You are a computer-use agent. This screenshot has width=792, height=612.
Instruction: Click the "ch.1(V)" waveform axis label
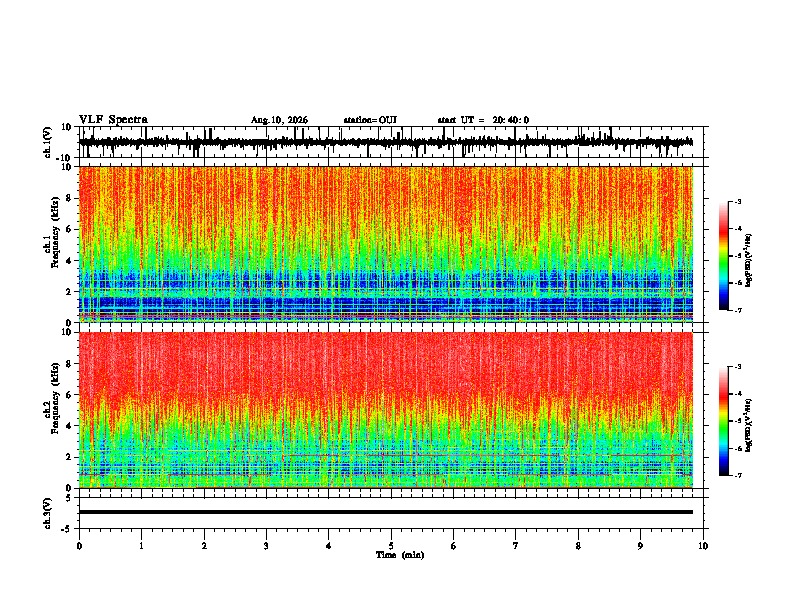tap(48, 142)
